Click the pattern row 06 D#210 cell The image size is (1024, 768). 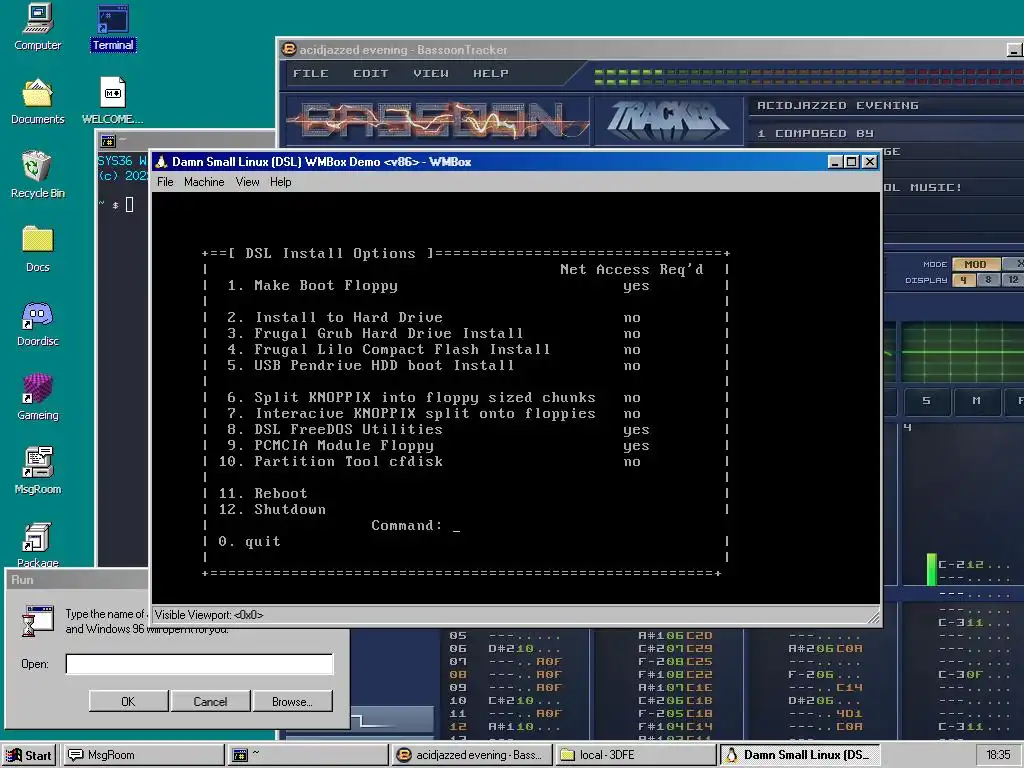pos(524,648)
